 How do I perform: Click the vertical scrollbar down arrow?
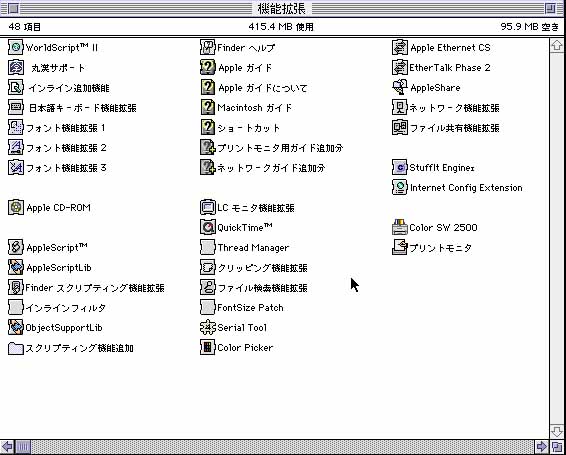pos(557,432)
